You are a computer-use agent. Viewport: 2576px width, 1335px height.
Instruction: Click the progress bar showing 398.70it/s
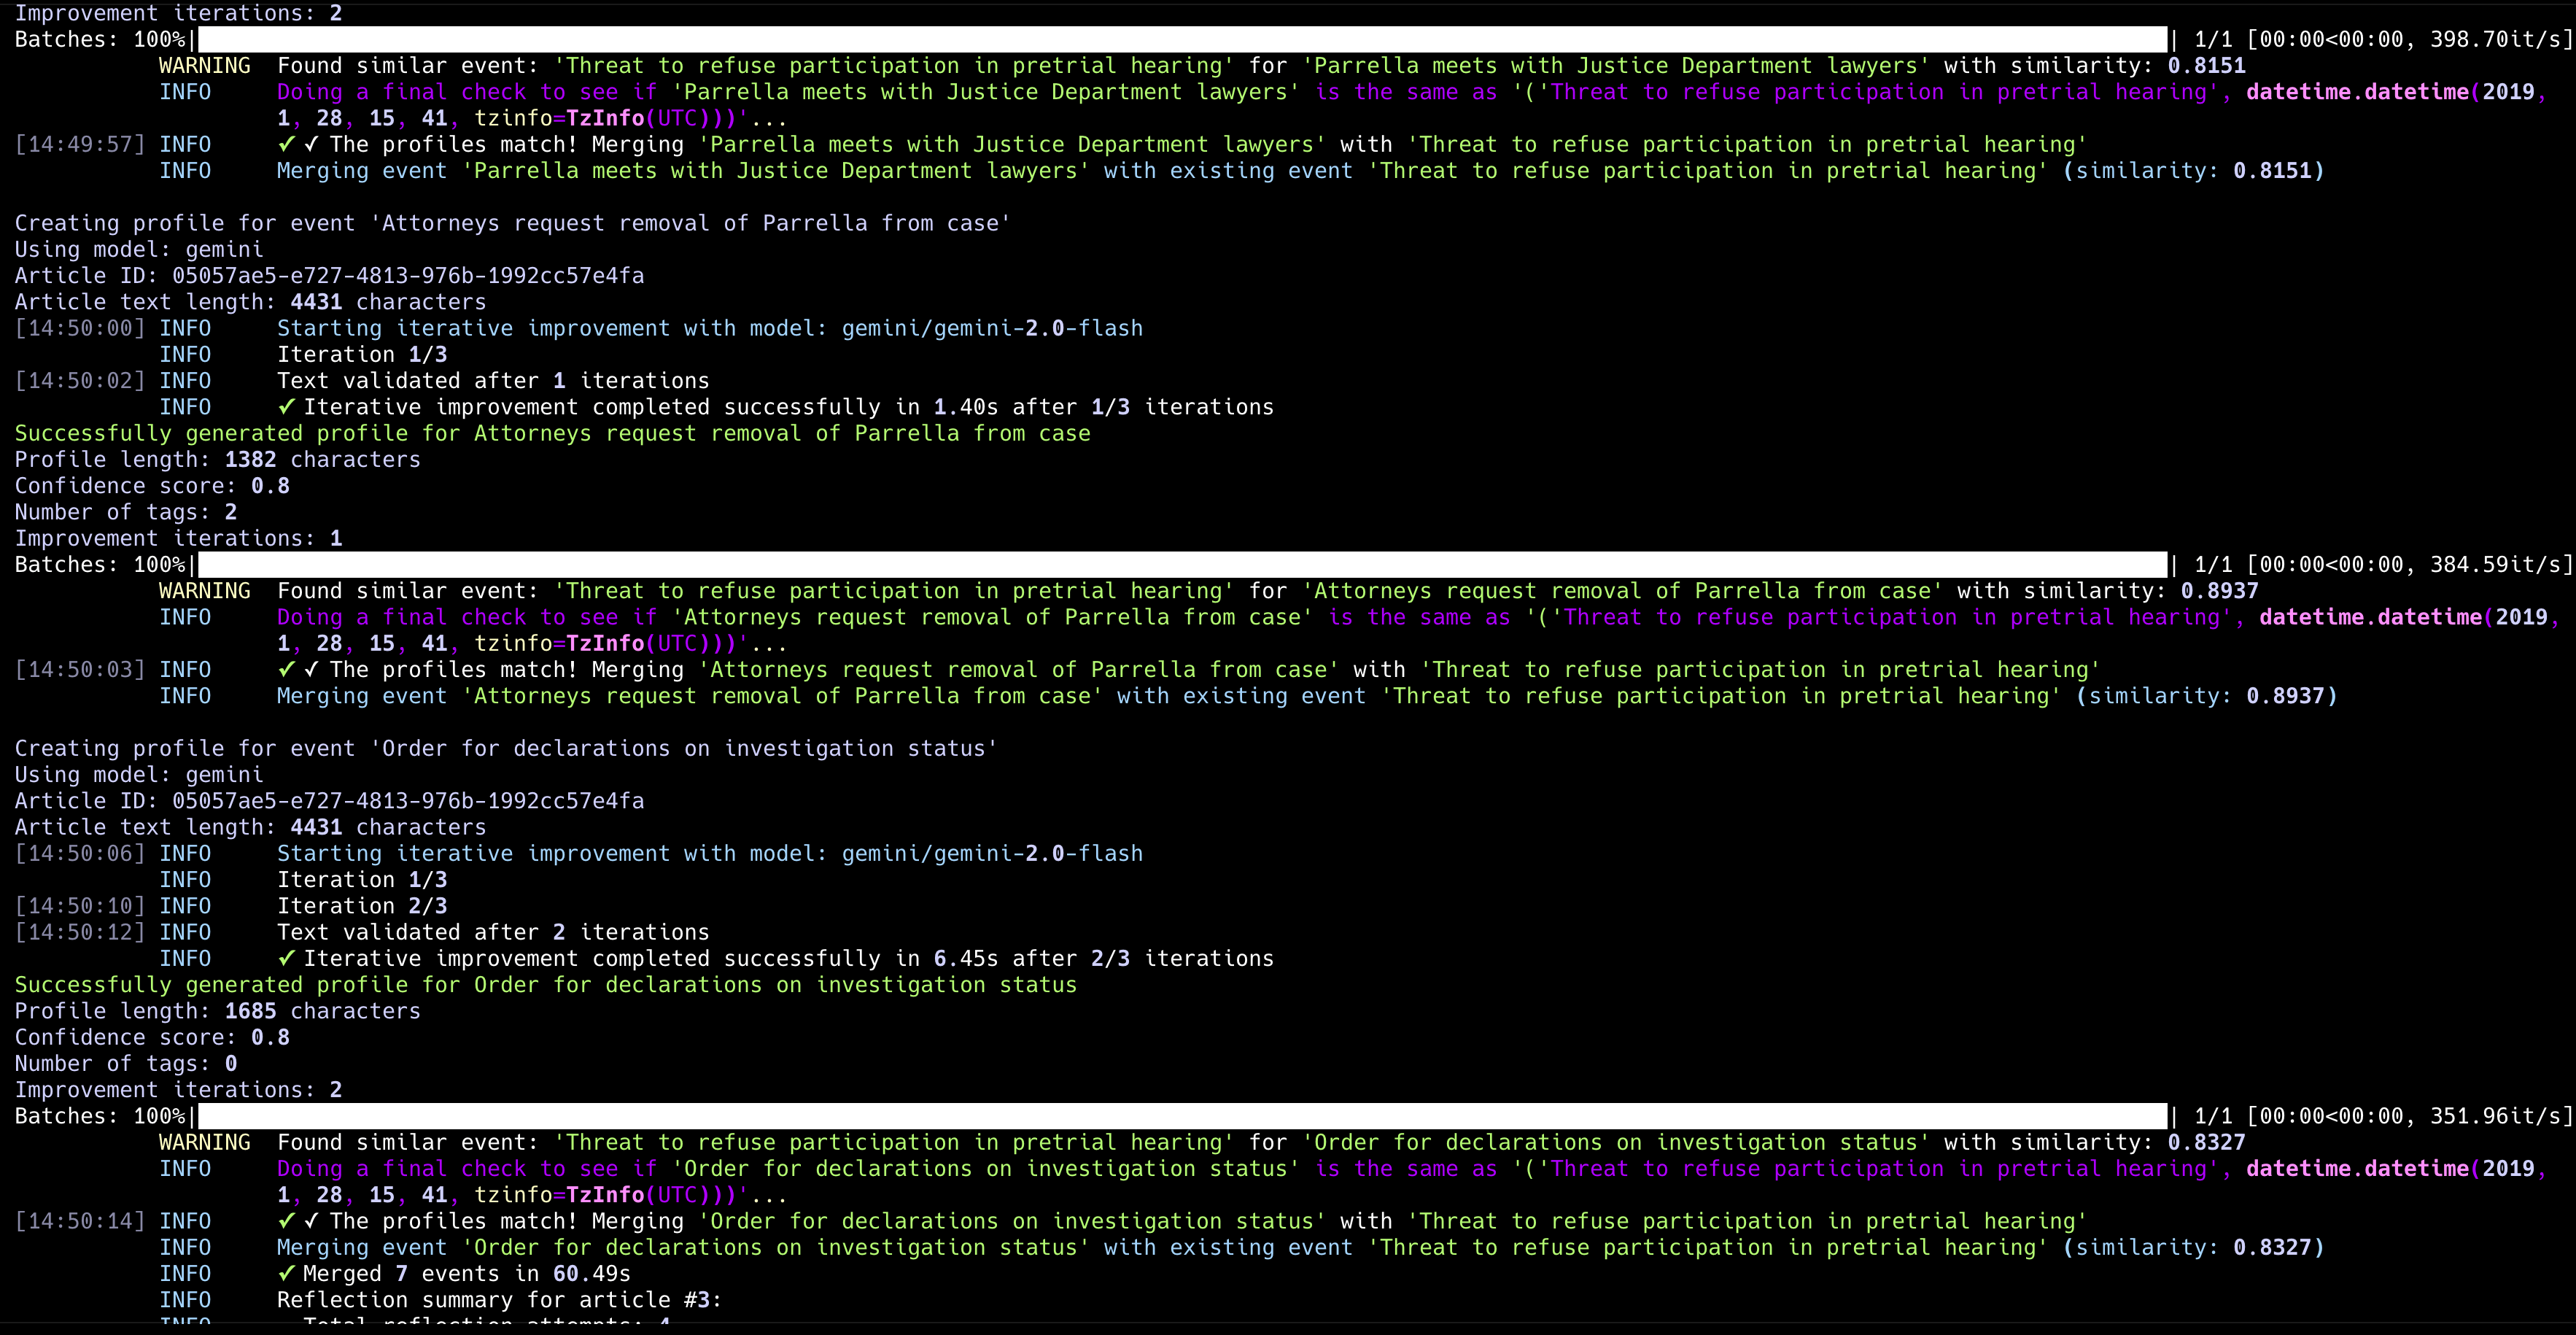click(x=1182, y=40)
